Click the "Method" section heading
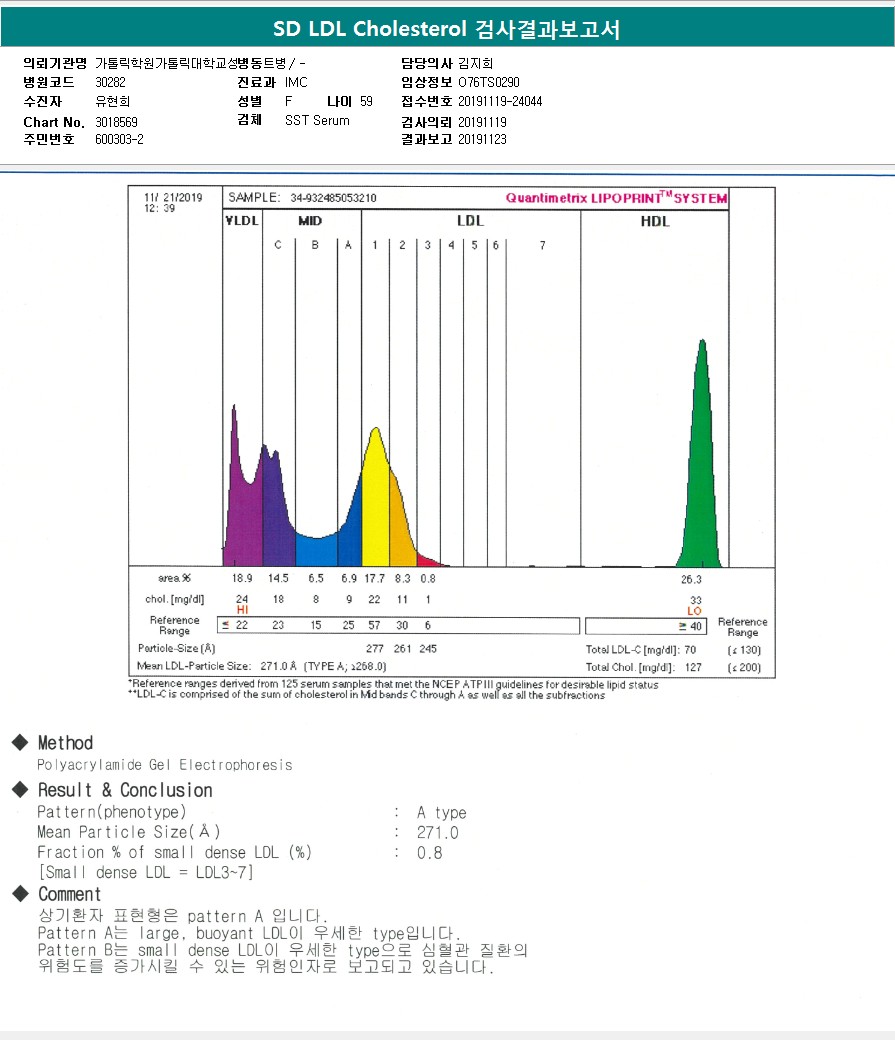The width and height of the screenshot is (895, 1040). coord(65,743)
